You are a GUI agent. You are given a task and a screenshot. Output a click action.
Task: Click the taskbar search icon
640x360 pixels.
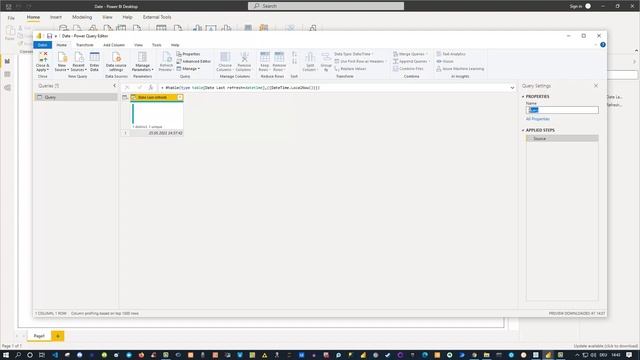(x=18, y=355)
